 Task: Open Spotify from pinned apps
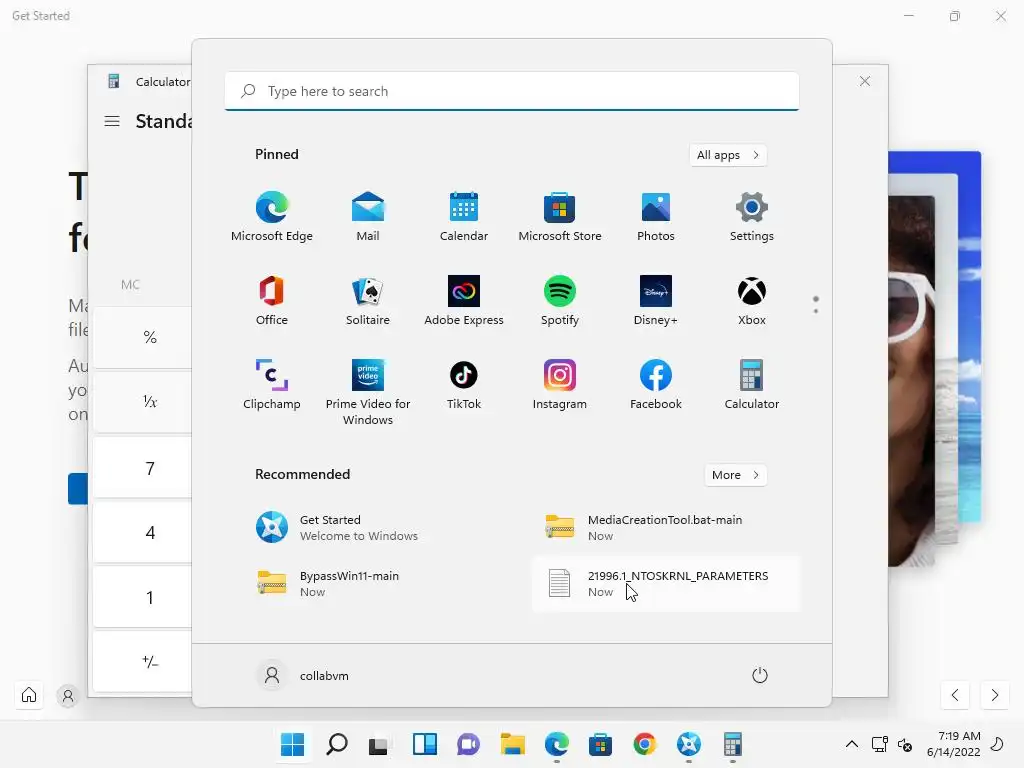(560, 301)
